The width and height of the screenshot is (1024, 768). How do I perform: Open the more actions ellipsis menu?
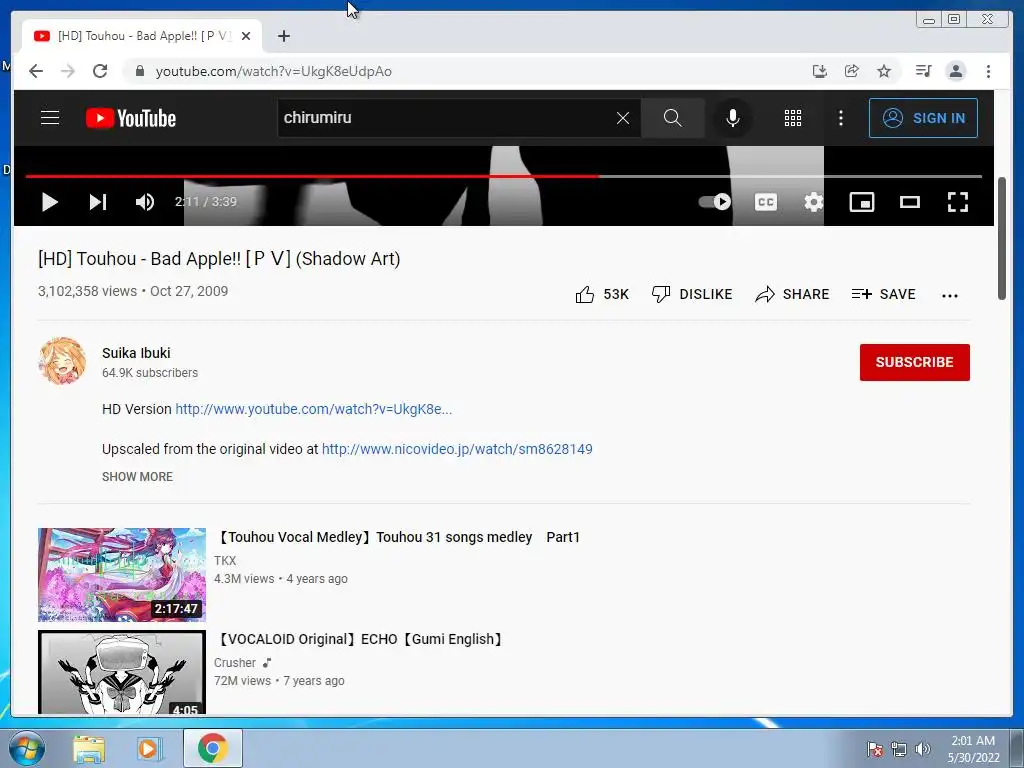[x=950, y=295]
